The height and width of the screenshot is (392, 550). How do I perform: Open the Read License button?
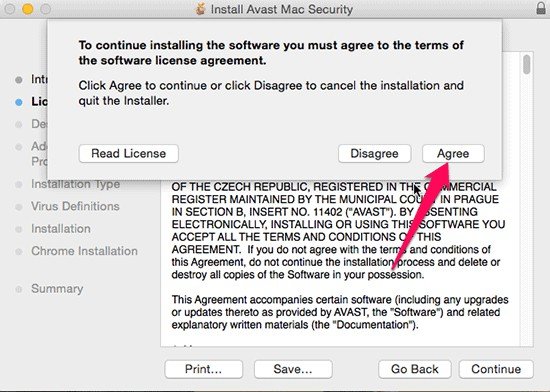[129, 154]
